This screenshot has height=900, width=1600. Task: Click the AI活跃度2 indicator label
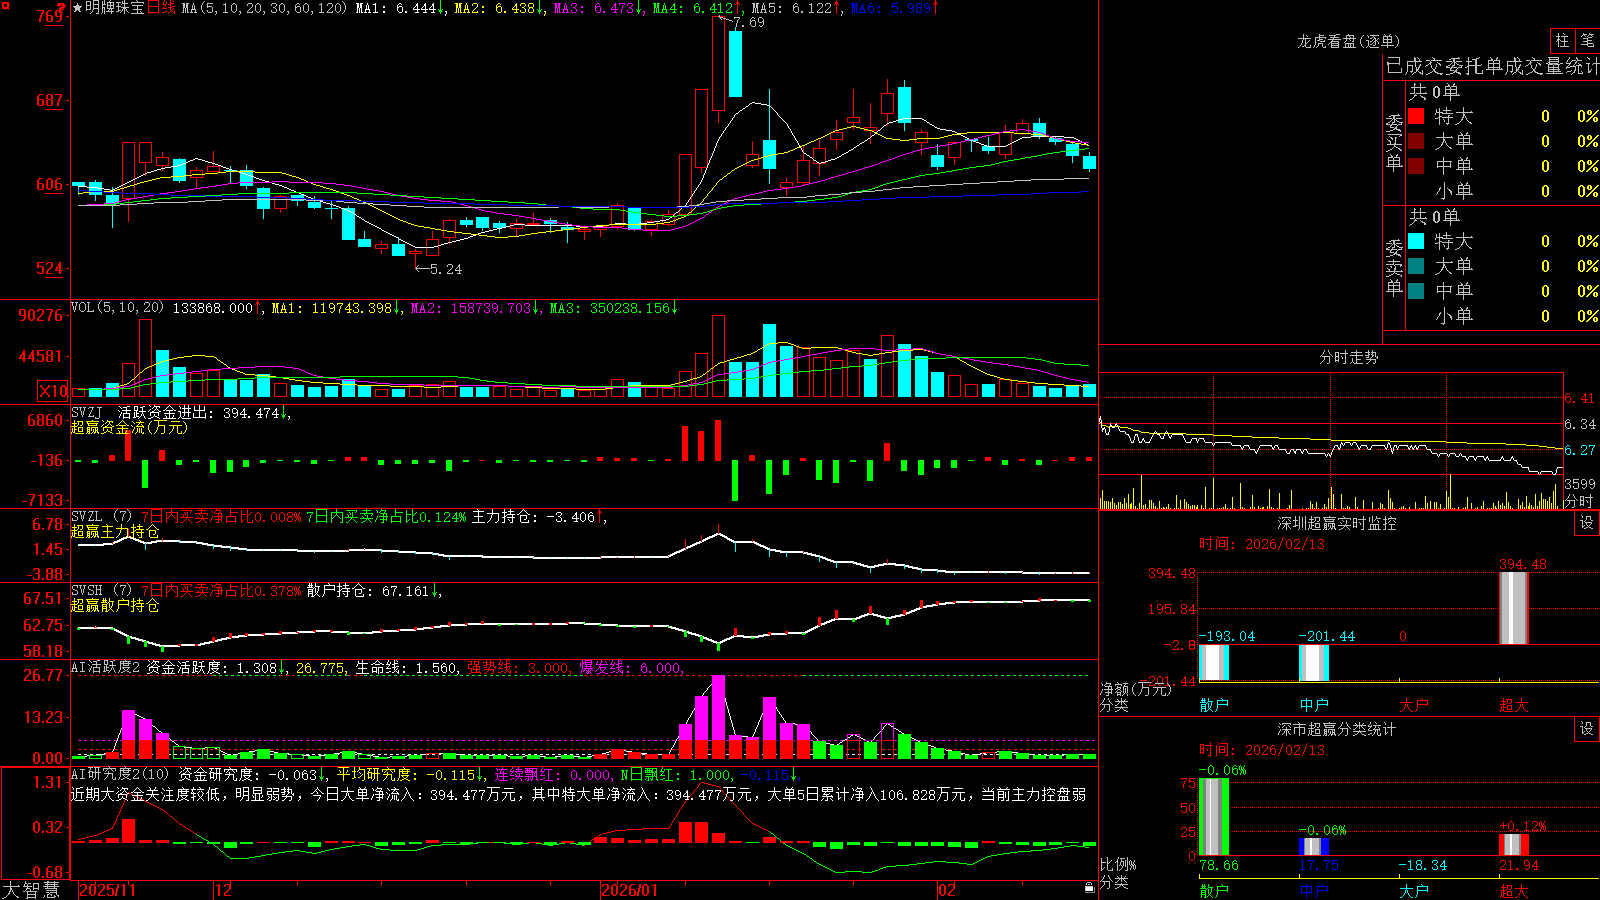pyautogui.click(x=106, y=667)
